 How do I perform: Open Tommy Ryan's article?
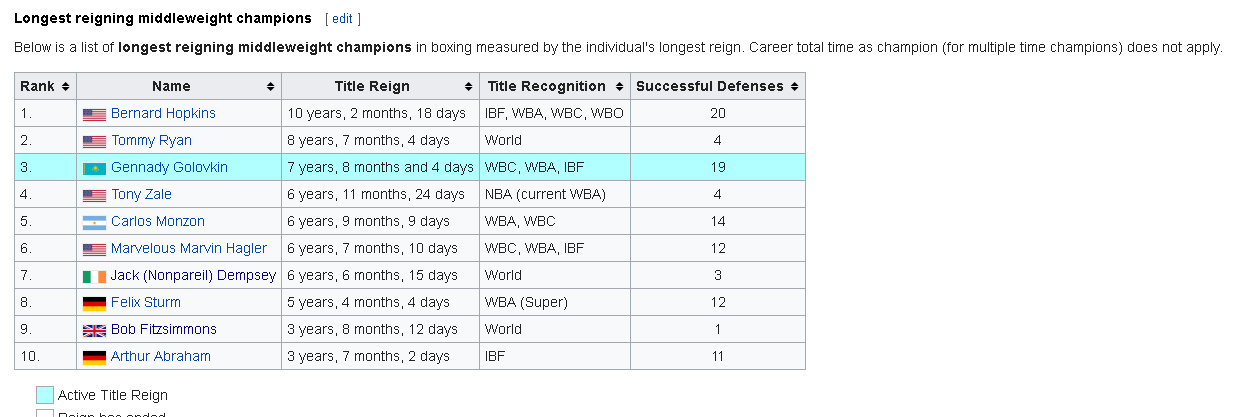tap(151, 141)
